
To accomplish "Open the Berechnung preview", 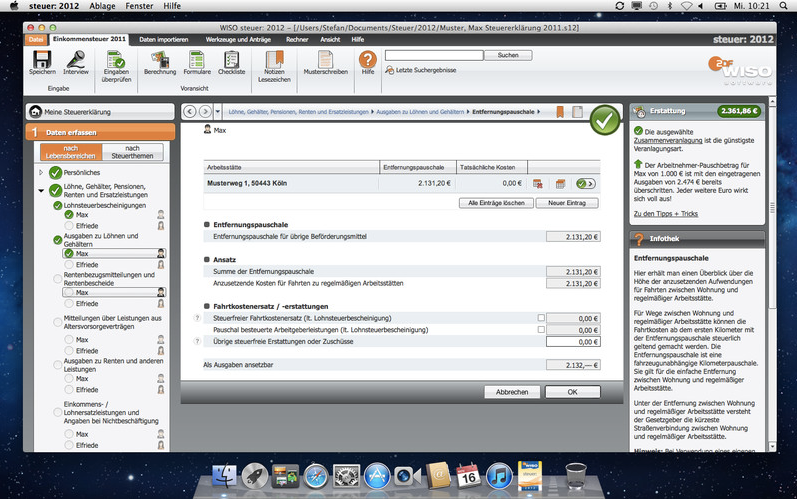I will click(x=160, y=60).
